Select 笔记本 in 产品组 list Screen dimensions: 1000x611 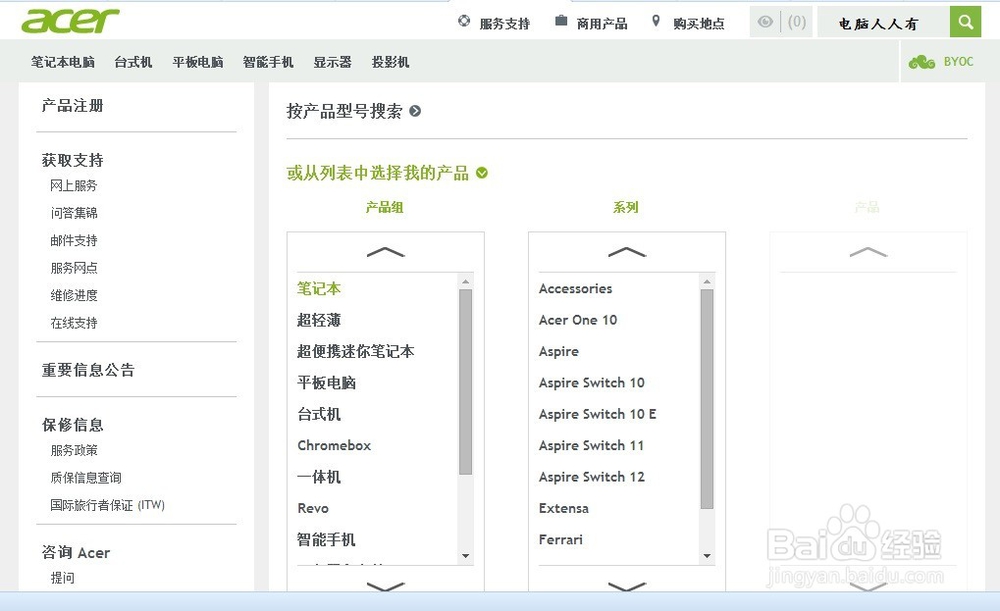point(319,288)
